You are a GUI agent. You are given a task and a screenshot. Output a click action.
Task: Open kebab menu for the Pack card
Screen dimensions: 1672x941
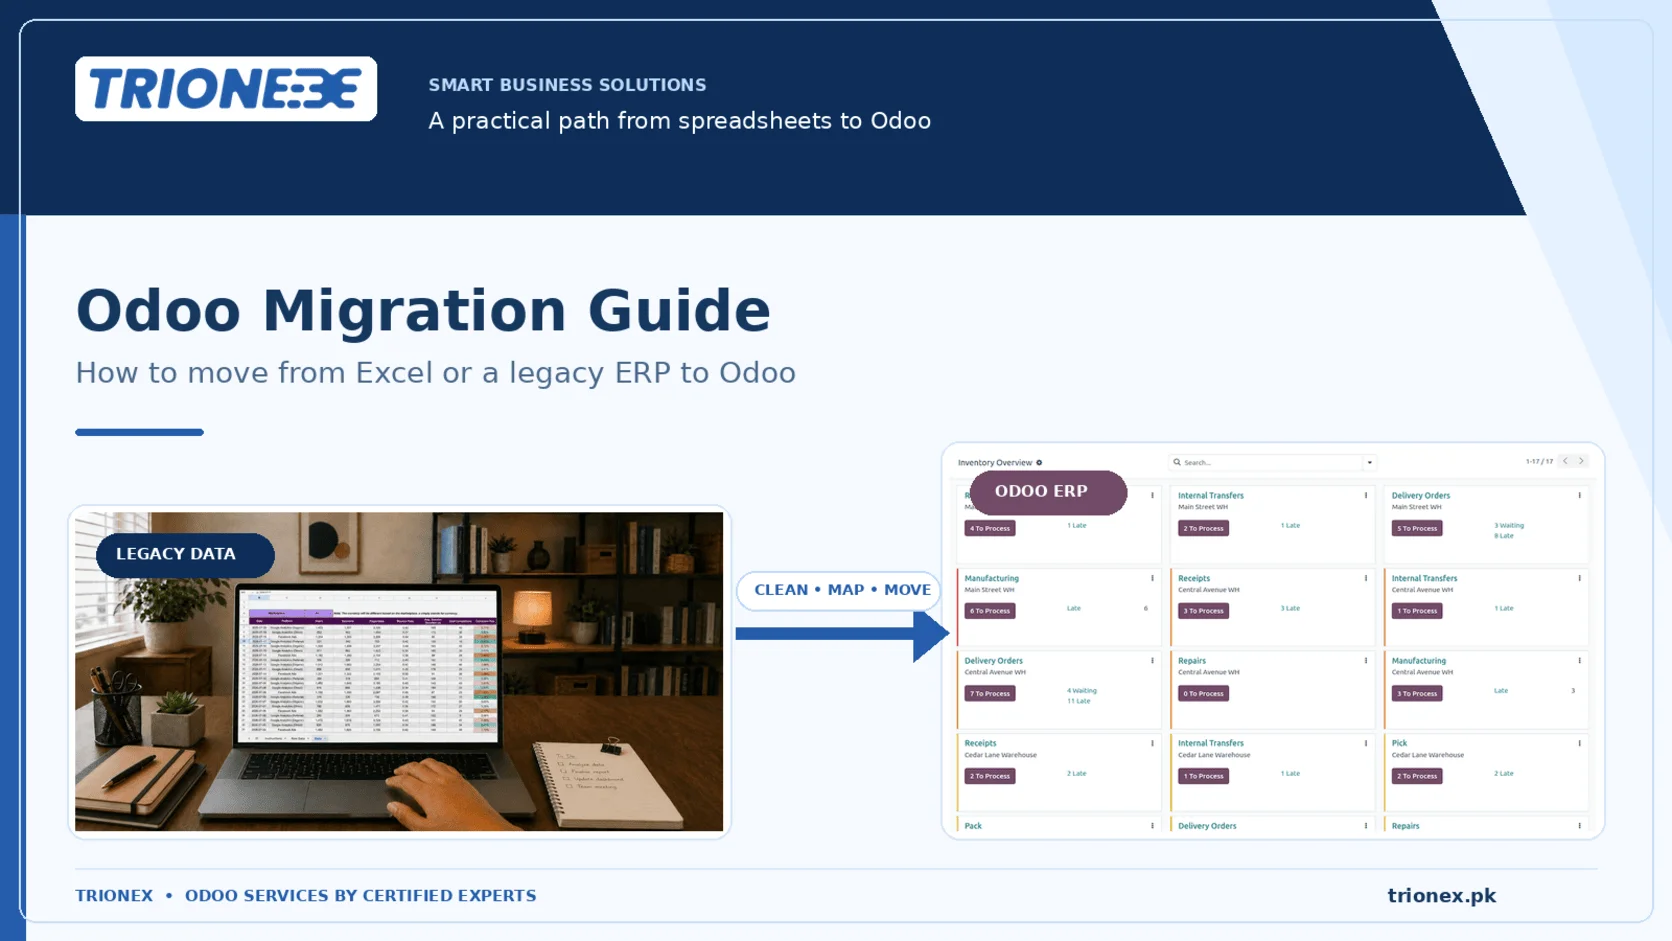point(1152,826)
